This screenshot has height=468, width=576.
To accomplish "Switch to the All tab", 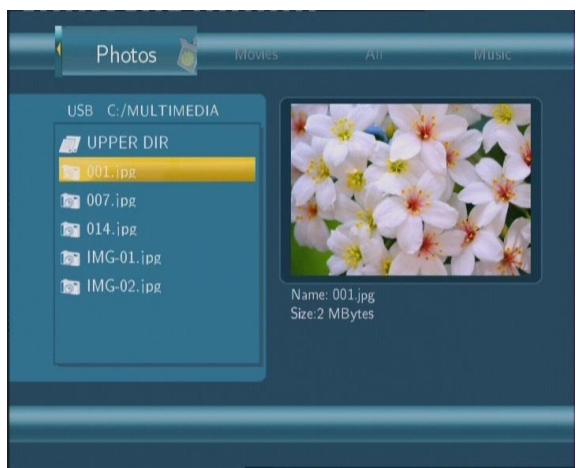I will point(374,54).
